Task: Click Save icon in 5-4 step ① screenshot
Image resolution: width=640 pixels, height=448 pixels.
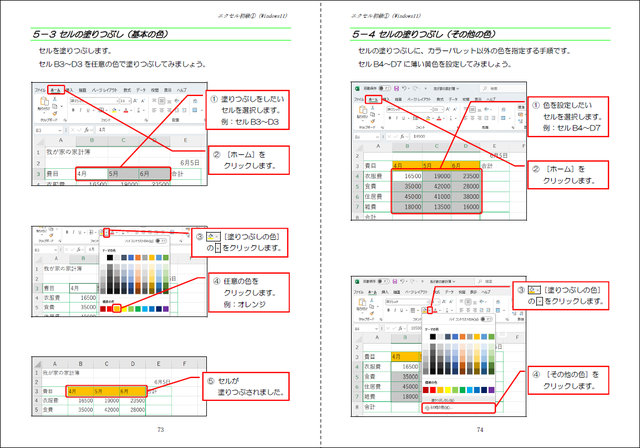Action: (396, 89)
